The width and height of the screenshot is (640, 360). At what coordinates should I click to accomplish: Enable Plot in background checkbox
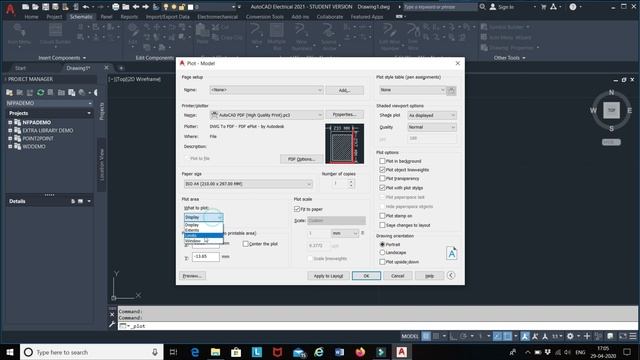[x=382, y=161]
